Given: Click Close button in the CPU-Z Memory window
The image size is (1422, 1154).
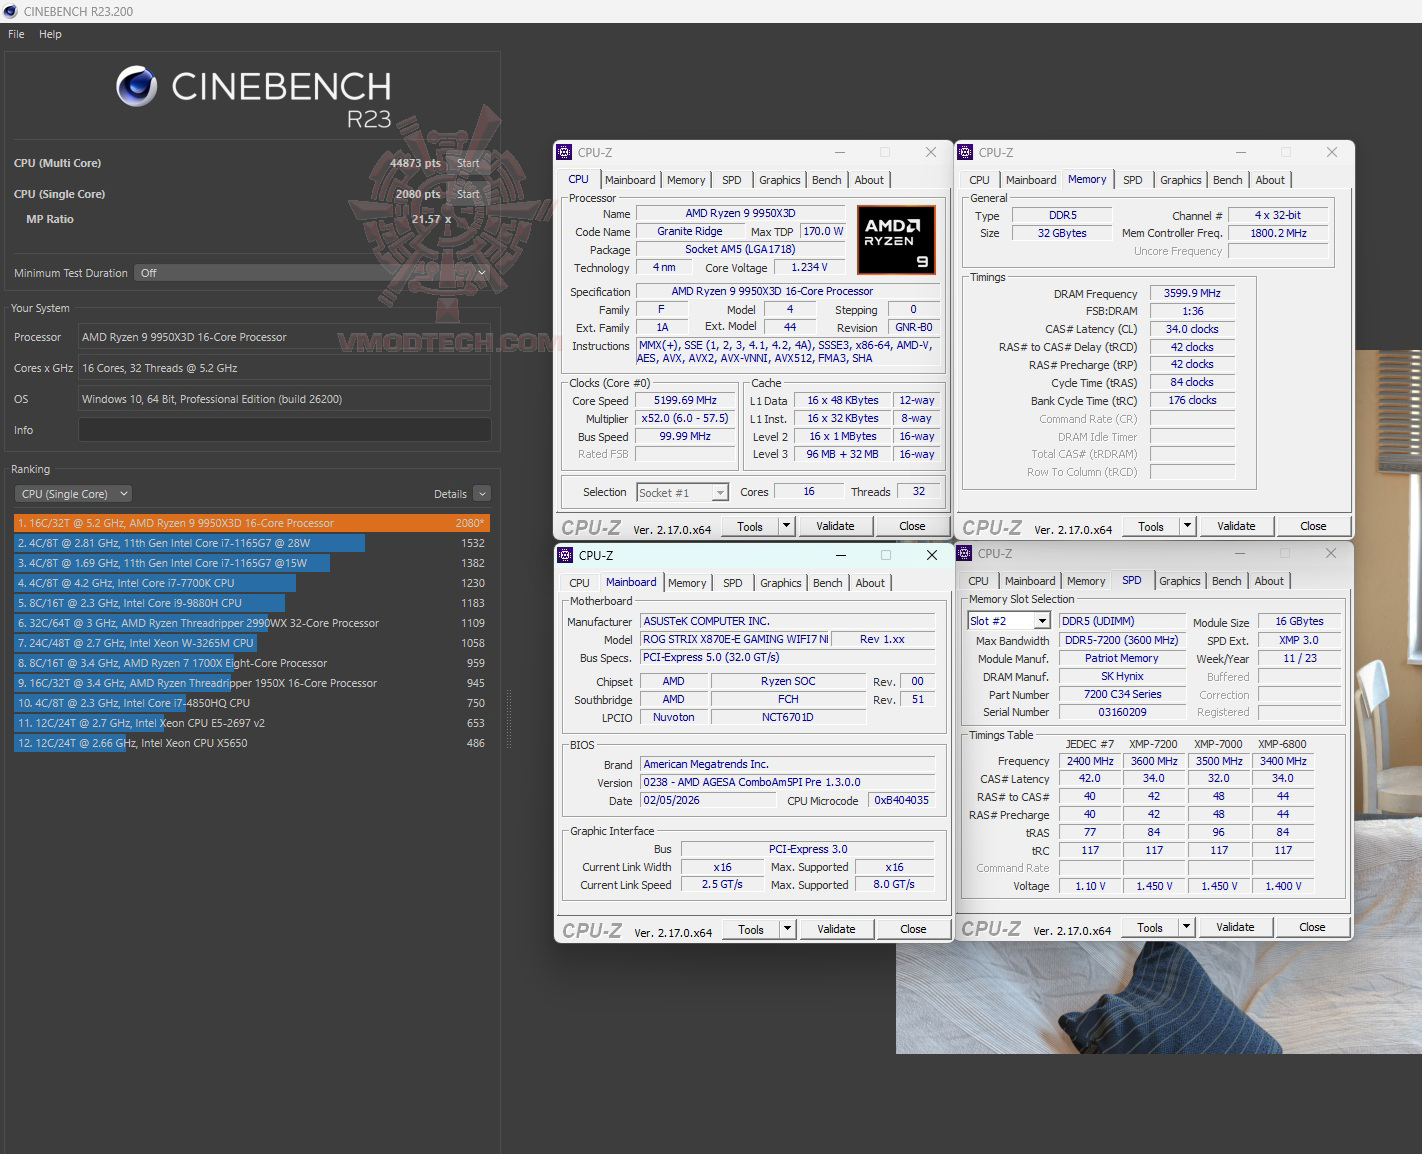Looking at the screenshot, I should 1313,526.
